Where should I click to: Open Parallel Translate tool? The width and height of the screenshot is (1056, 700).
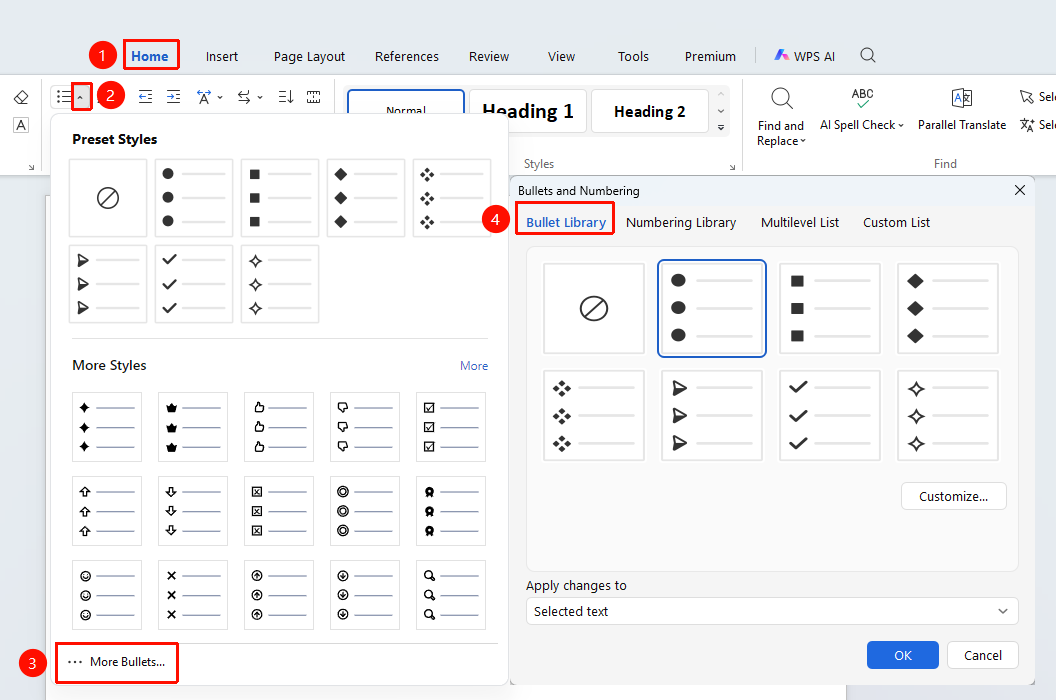tap(962, 109)
